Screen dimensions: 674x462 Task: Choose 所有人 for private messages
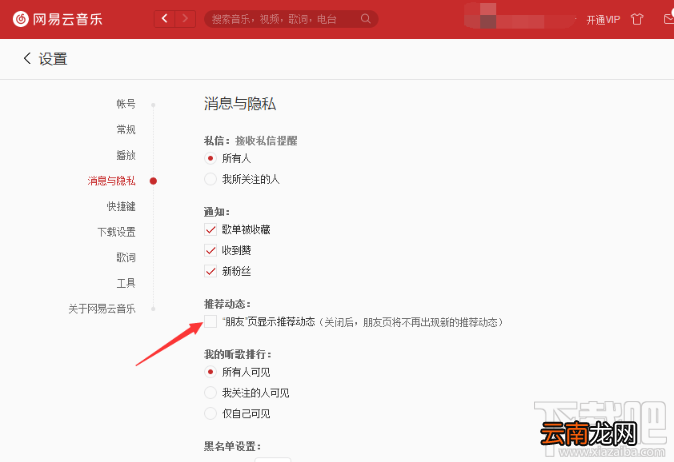point(210,158)
